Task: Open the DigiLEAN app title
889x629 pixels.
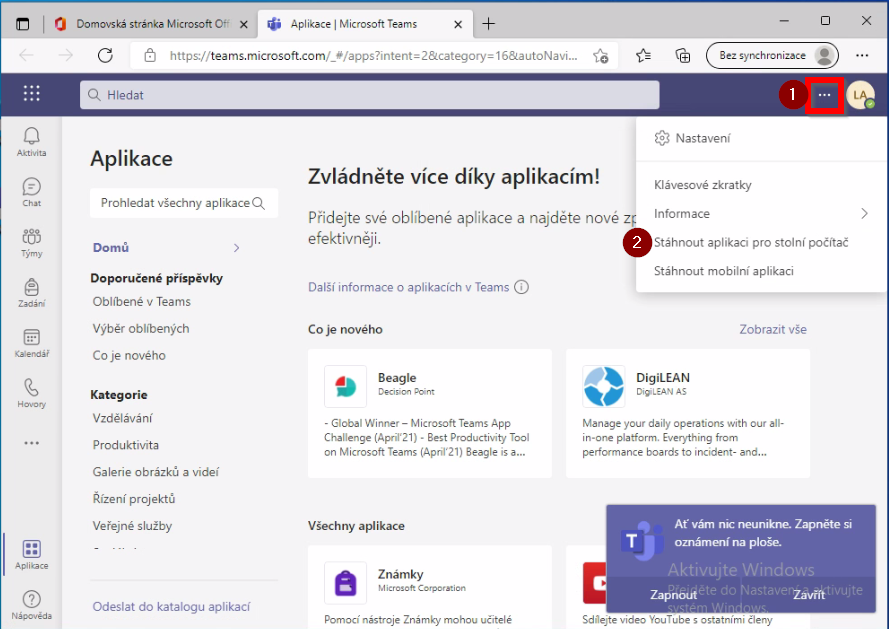Action: (663, 378)
